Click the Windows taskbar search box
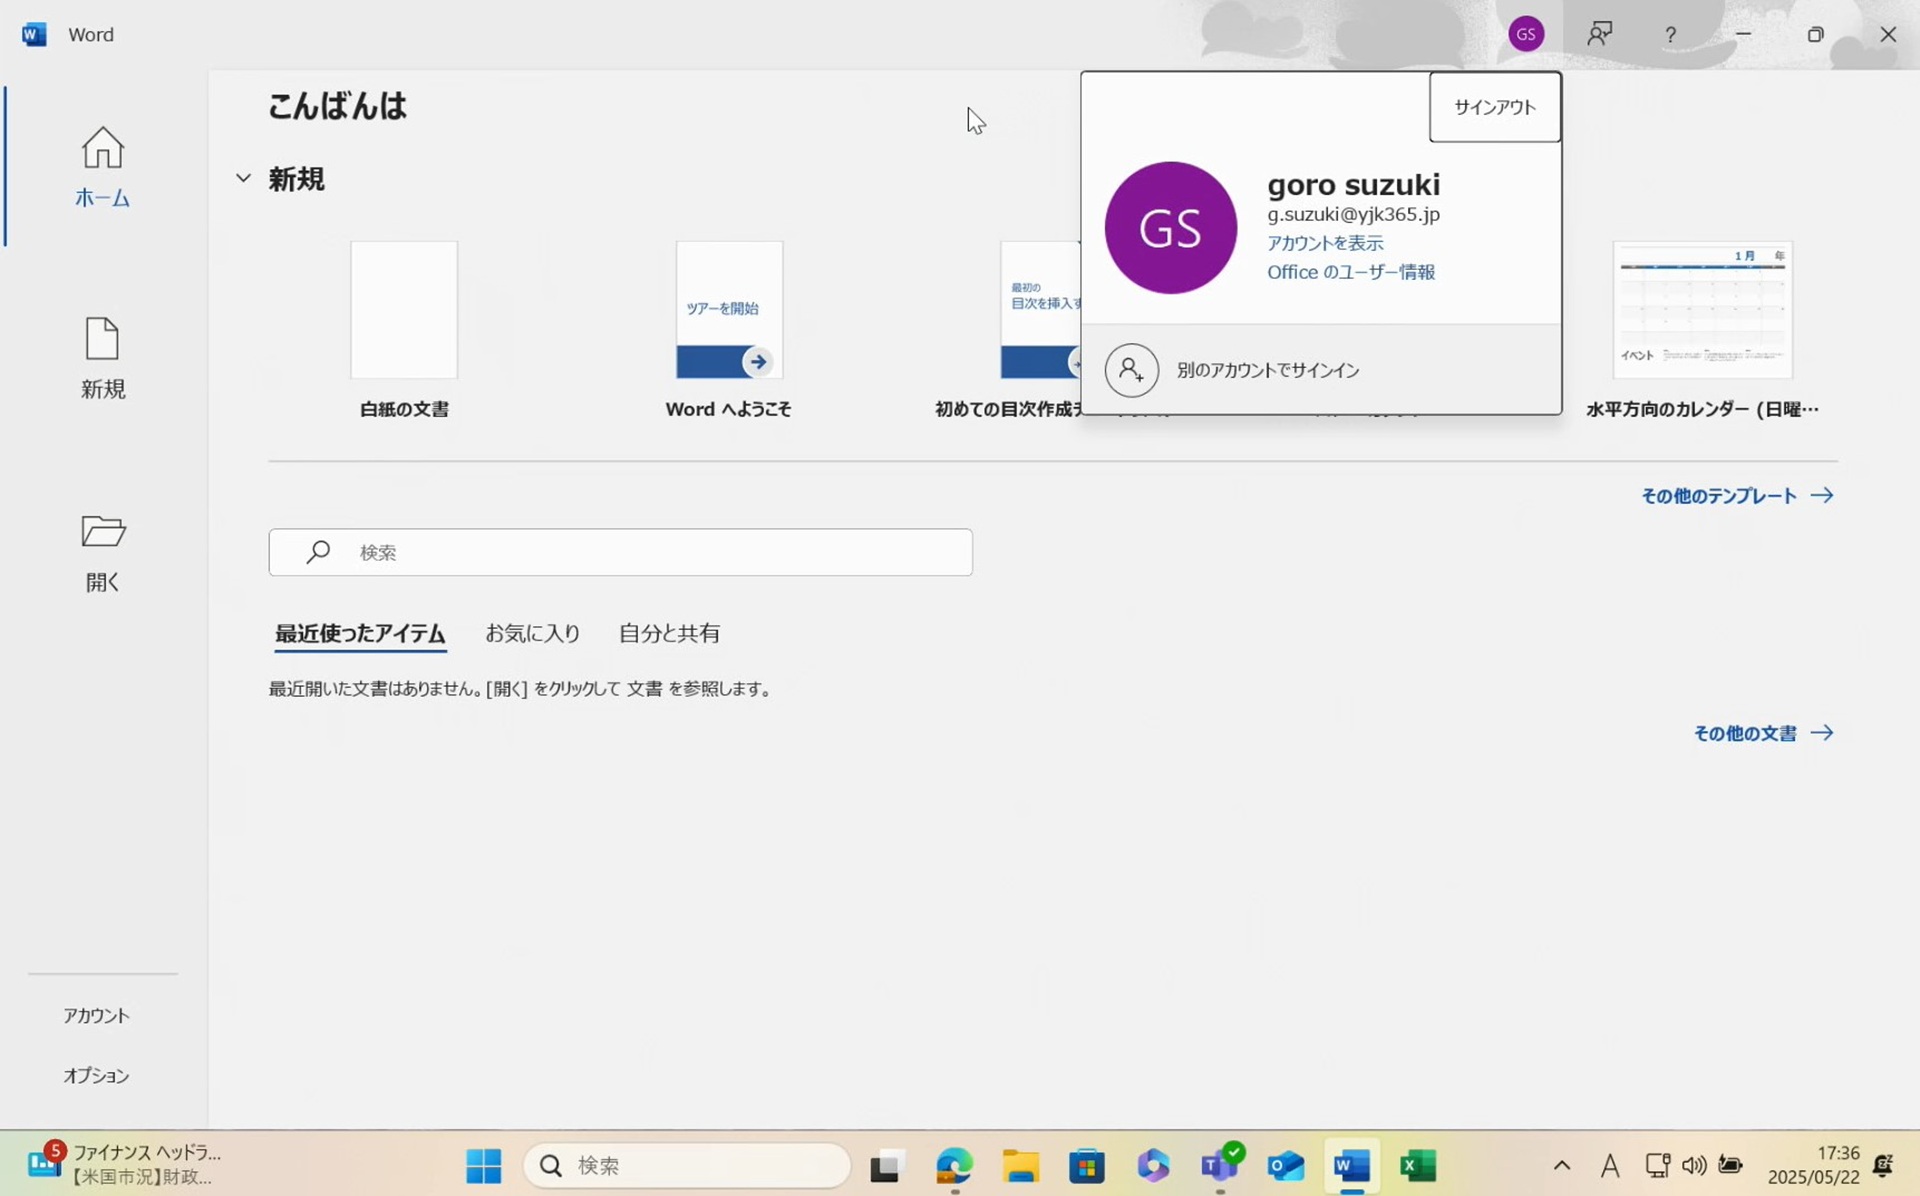Image resolution: width=1920 pixels, height=1196 pixels. click(687, 1165)
